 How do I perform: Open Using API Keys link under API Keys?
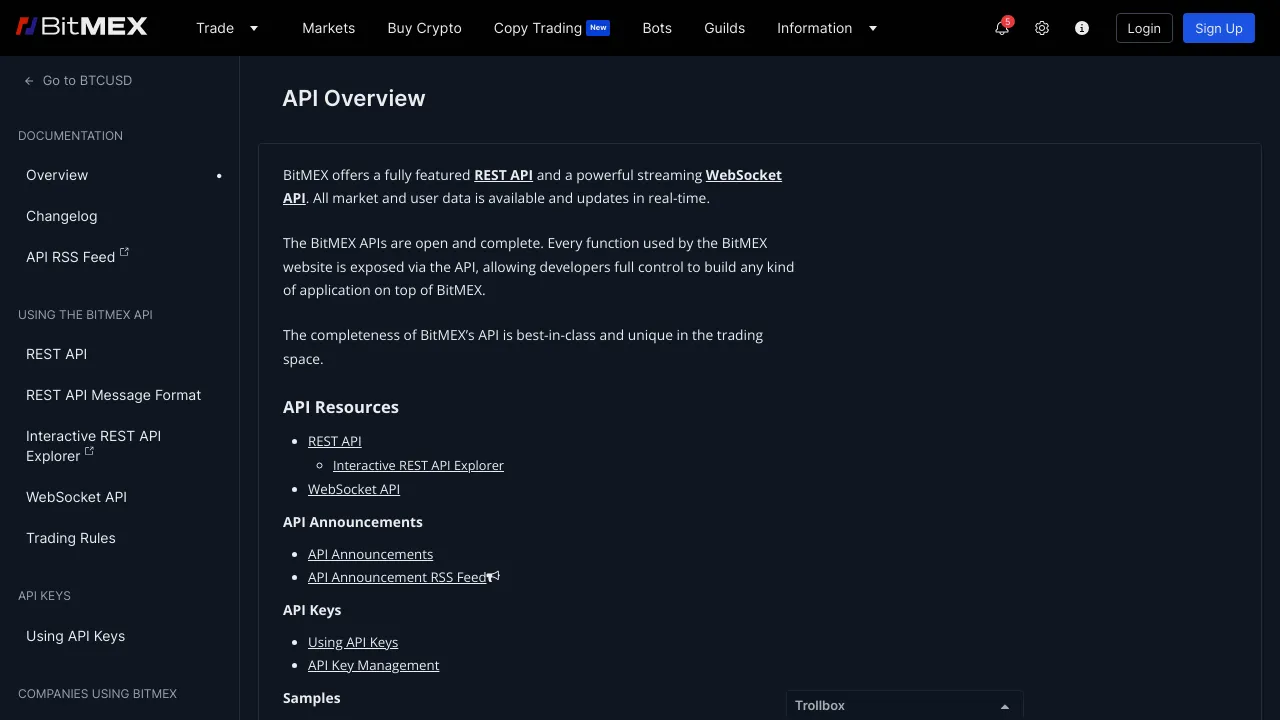click(x=353, y=642)
